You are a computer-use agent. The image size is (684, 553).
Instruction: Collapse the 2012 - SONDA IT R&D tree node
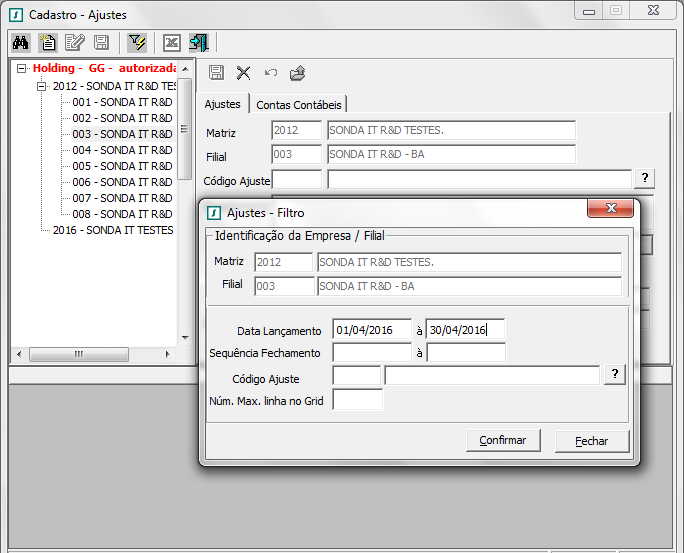click(42, 86)
